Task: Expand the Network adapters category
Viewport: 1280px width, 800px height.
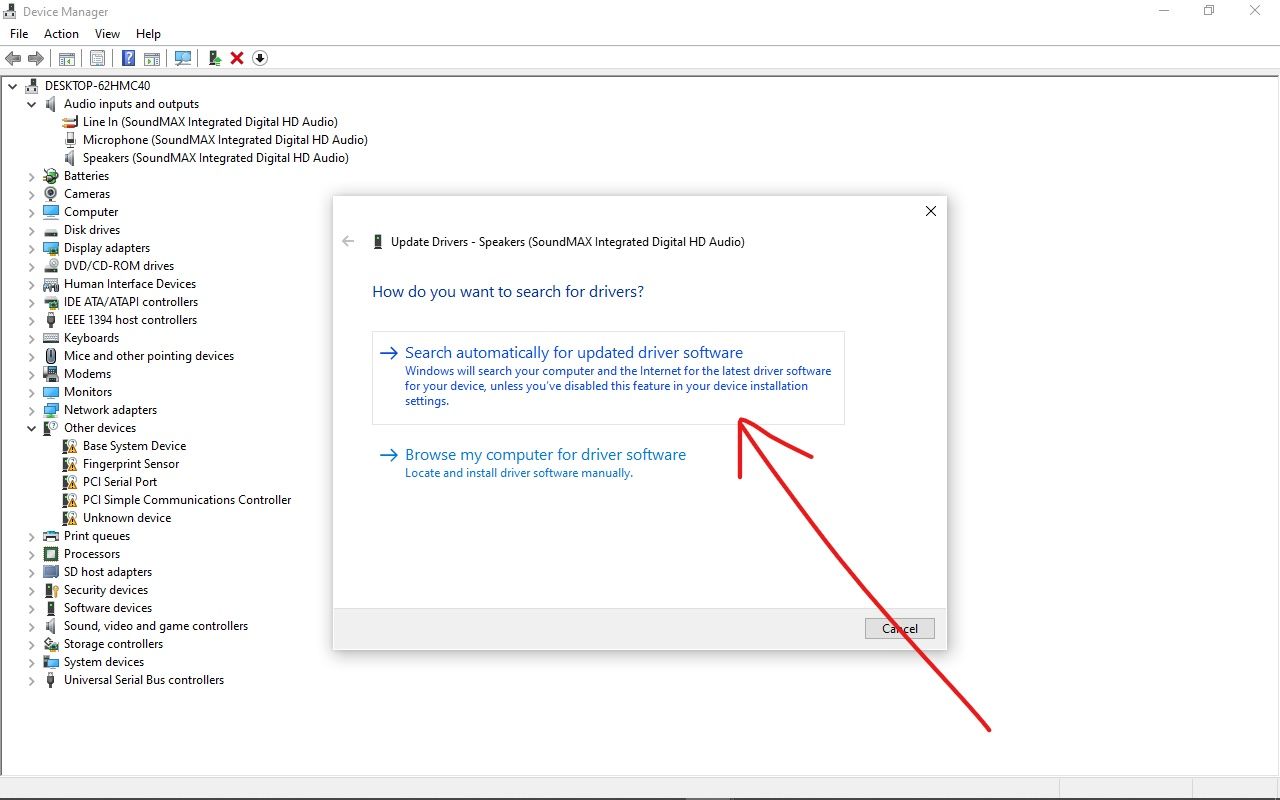Action: point(32,410)
